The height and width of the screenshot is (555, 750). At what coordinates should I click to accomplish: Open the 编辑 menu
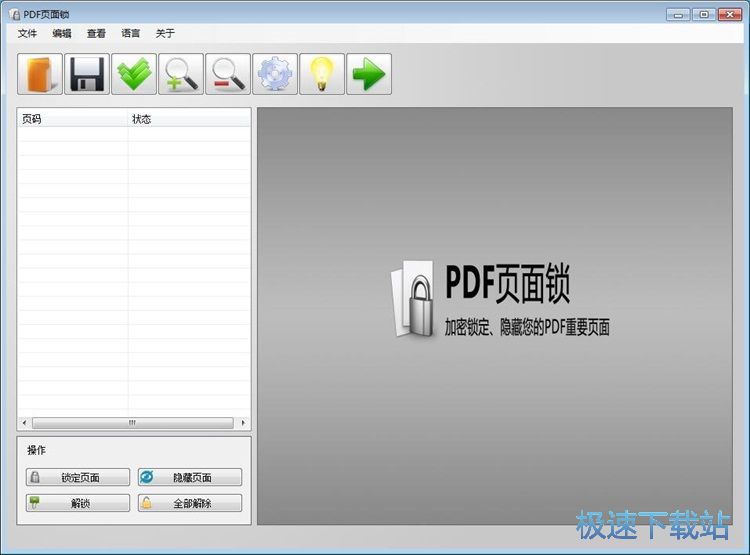pos(62,33)
